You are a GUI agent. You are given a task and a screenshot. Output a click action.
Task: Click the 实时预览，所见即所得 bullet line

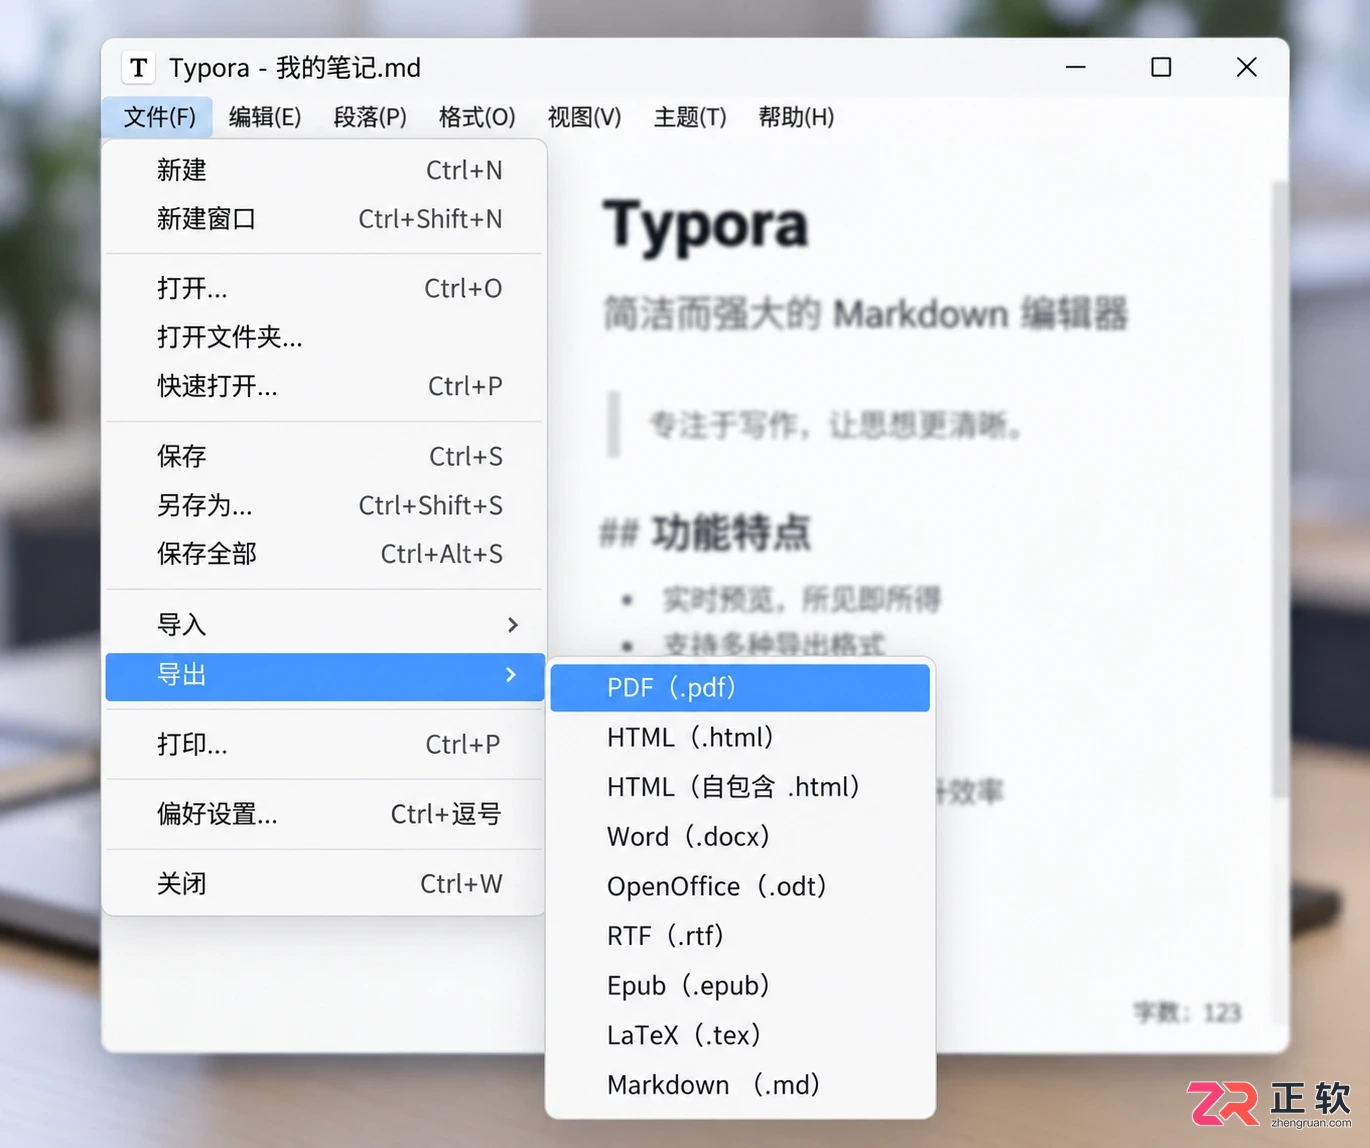(x=801, y=600)
